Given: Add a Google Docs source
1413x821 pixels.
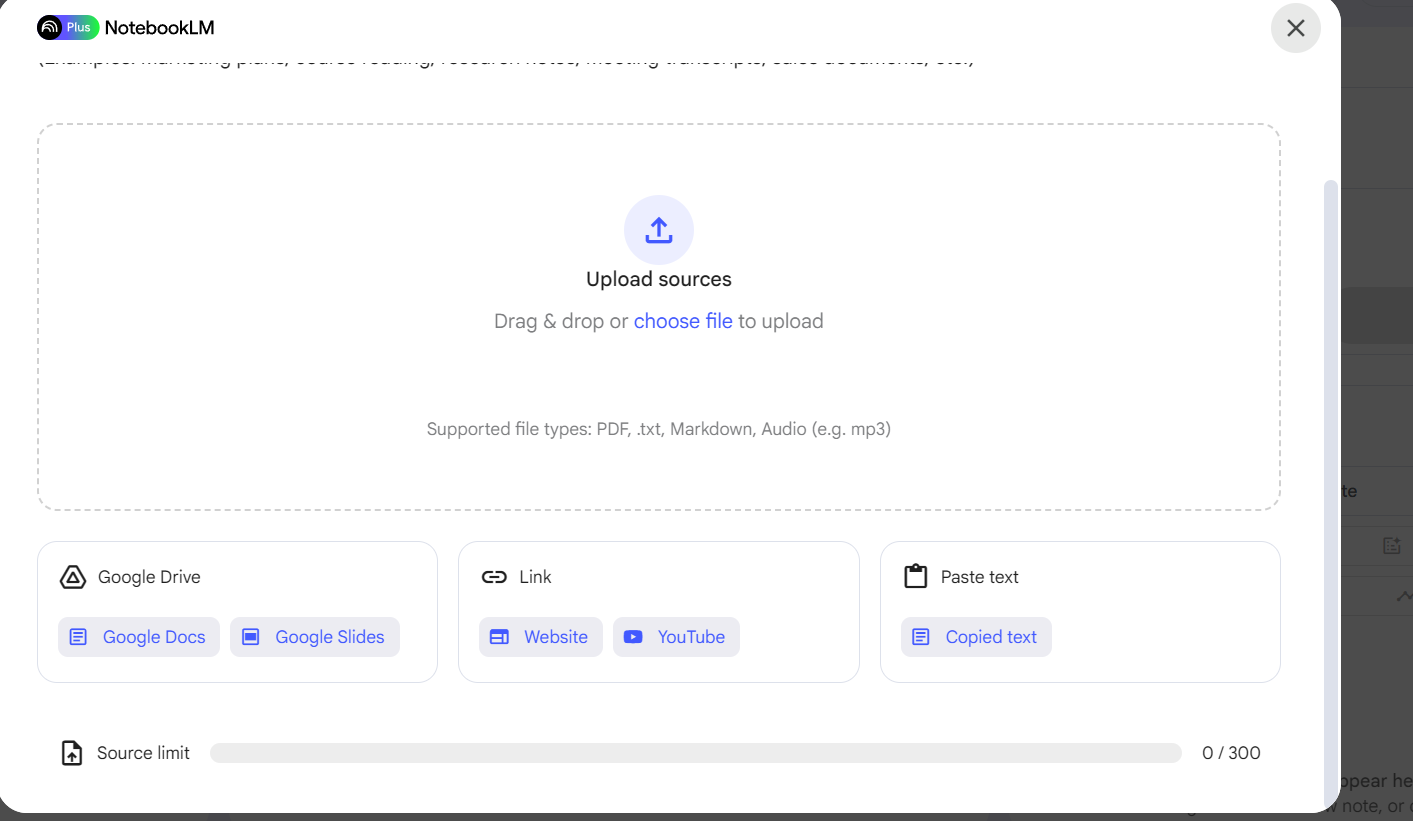Looking at the screenshot, I should pyautogui.click(x=139, y=637).
